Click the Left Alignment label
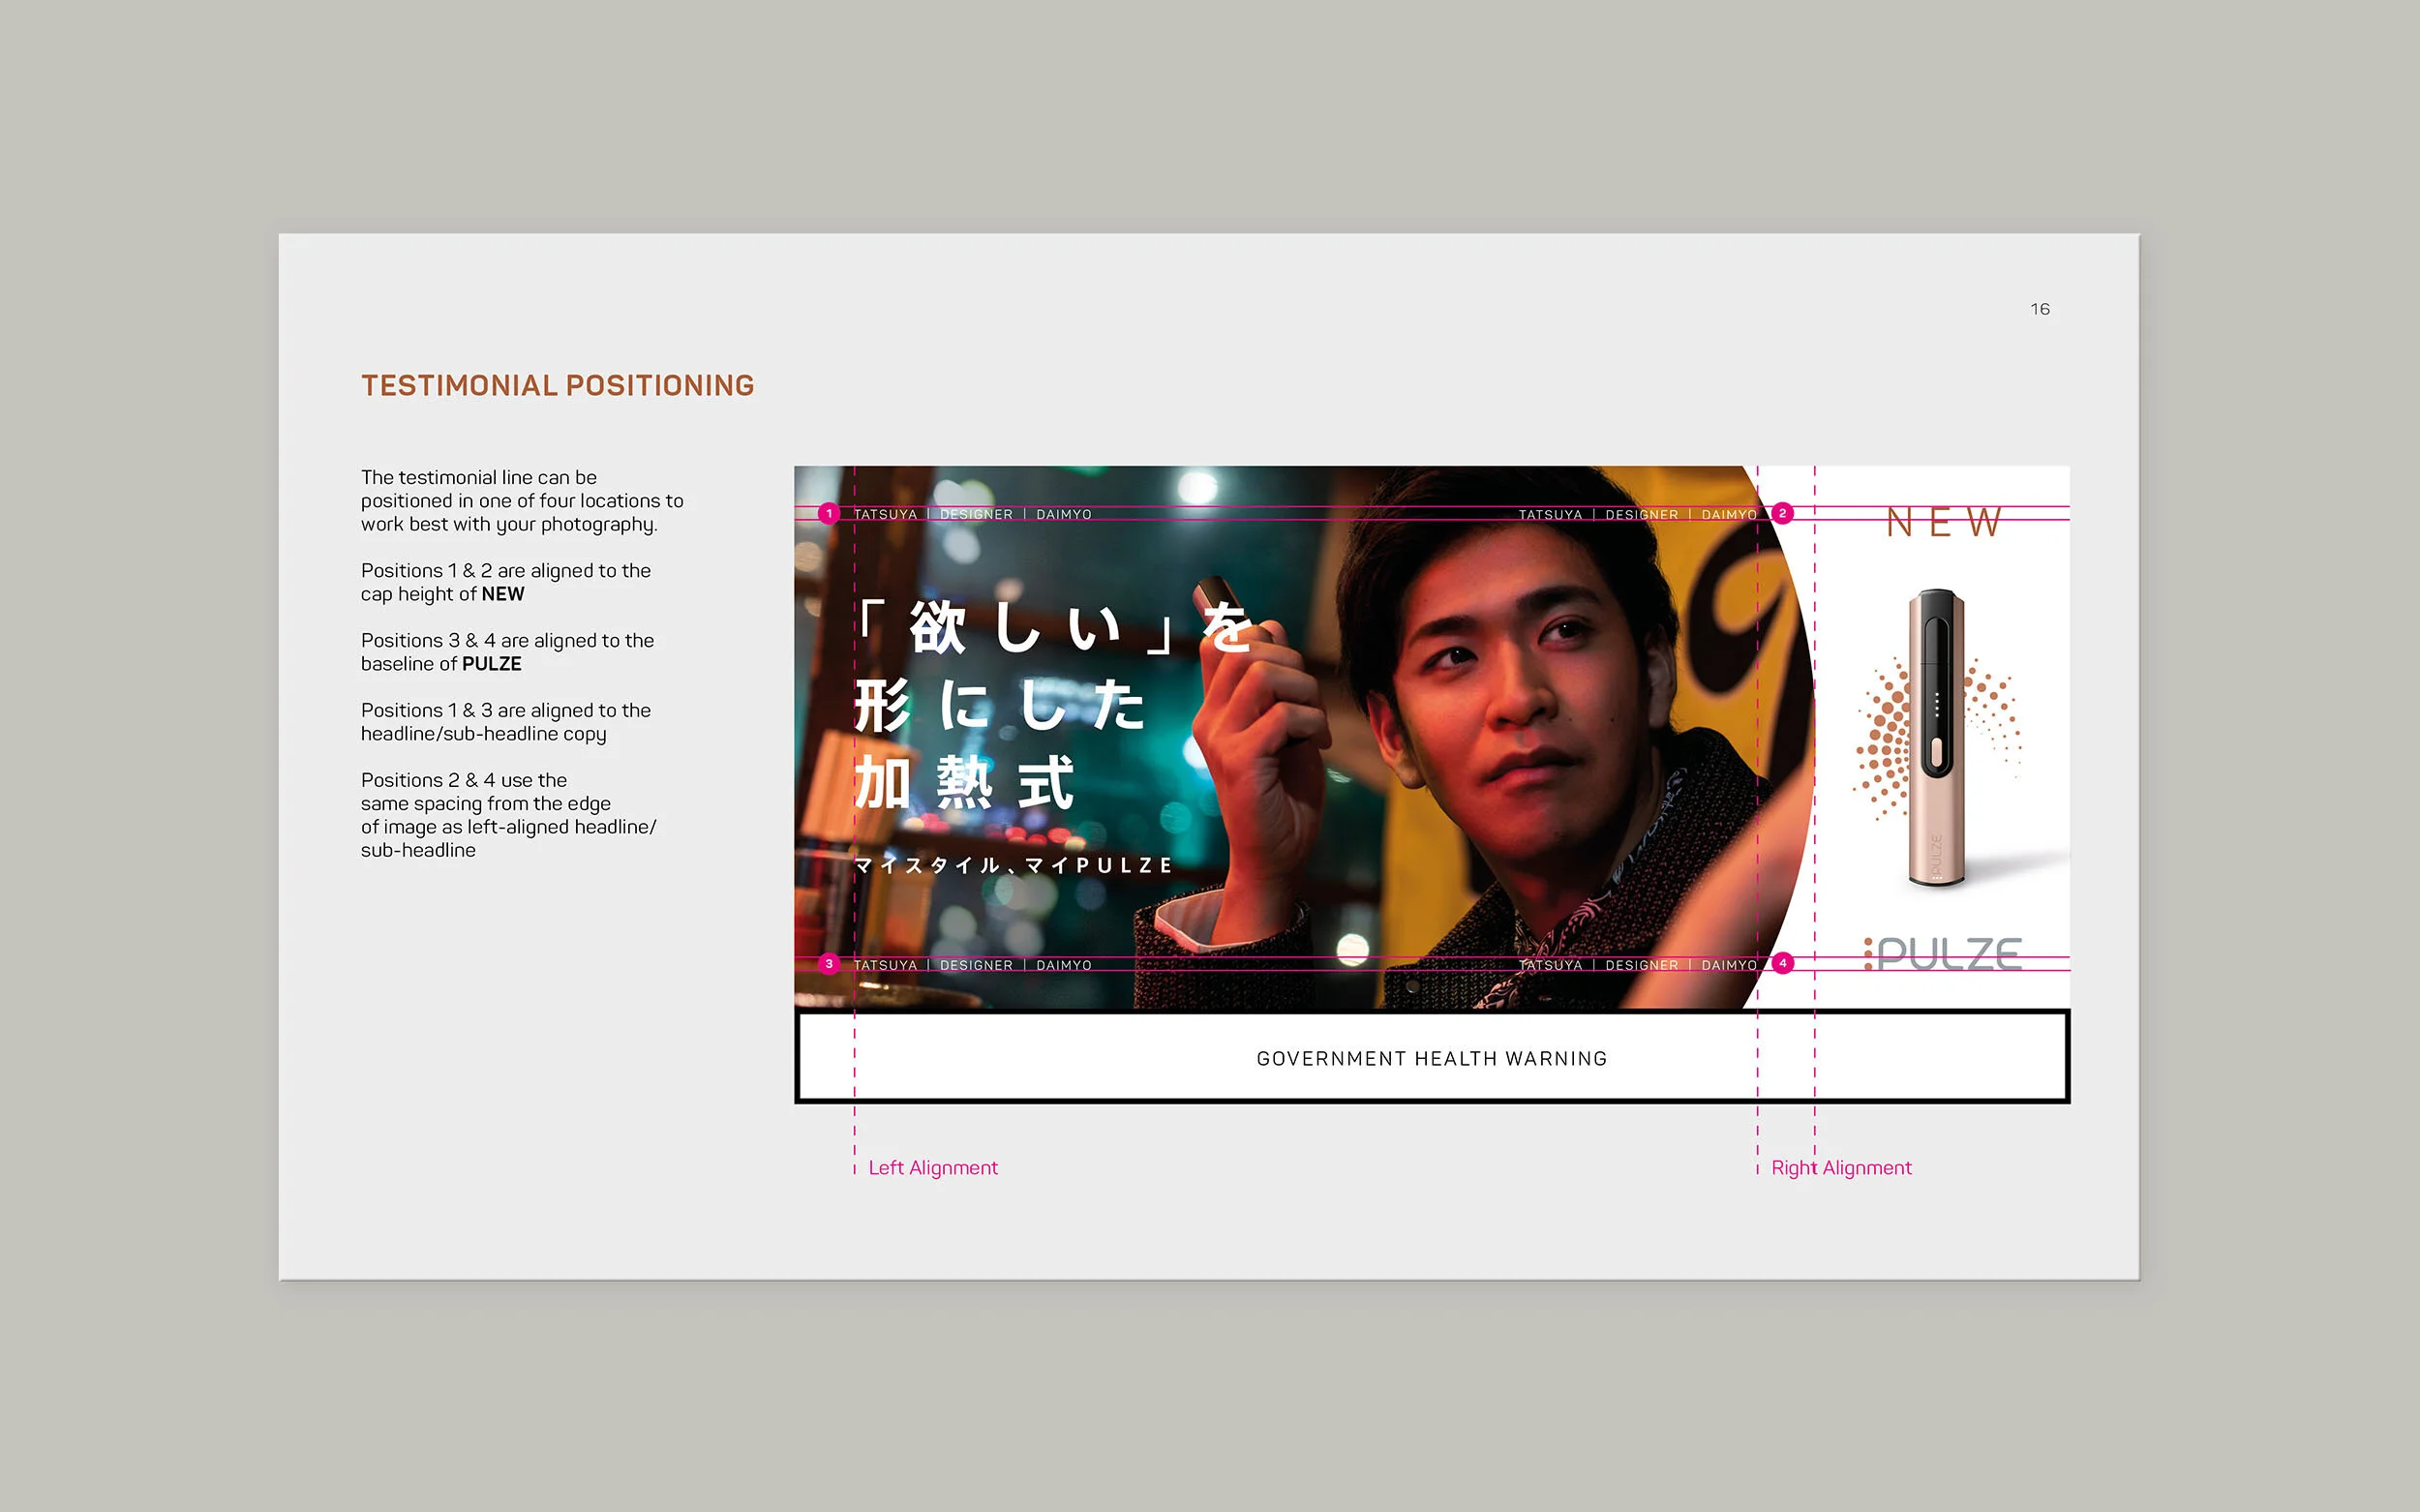 933,1168
